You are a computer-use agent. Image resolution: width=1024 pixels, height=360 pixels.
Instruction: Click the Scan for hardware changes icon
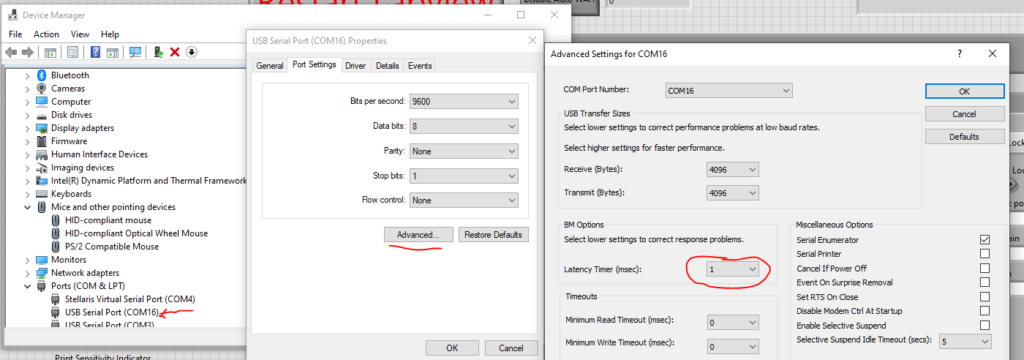[x=135, y=52]
